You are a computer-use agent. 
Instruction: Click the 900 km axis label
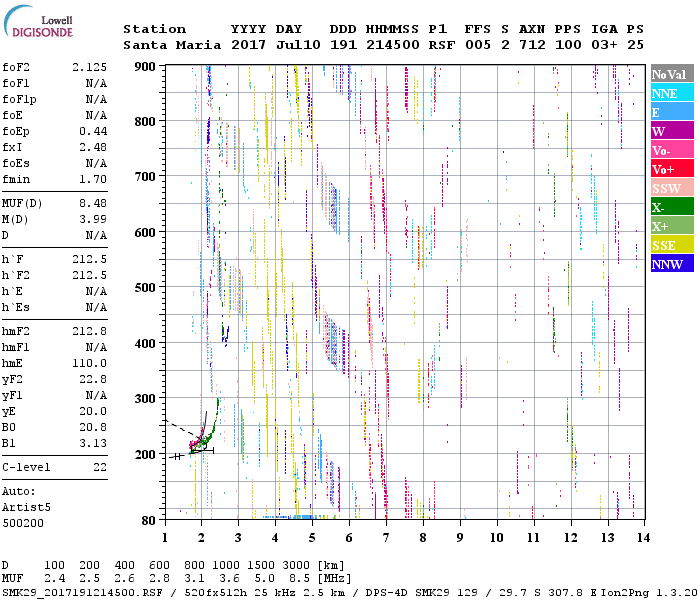pos(145,67)
